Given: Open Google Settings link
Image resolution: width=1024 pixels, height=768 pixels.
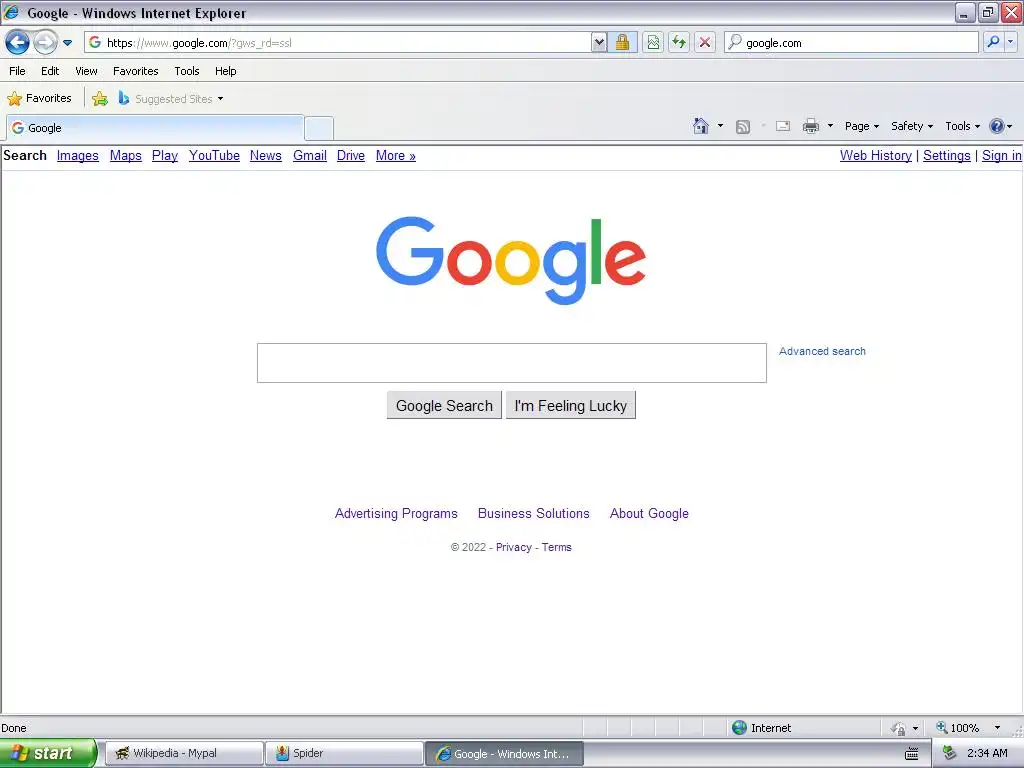Looking at the screenshot, I should click(947, 155).
